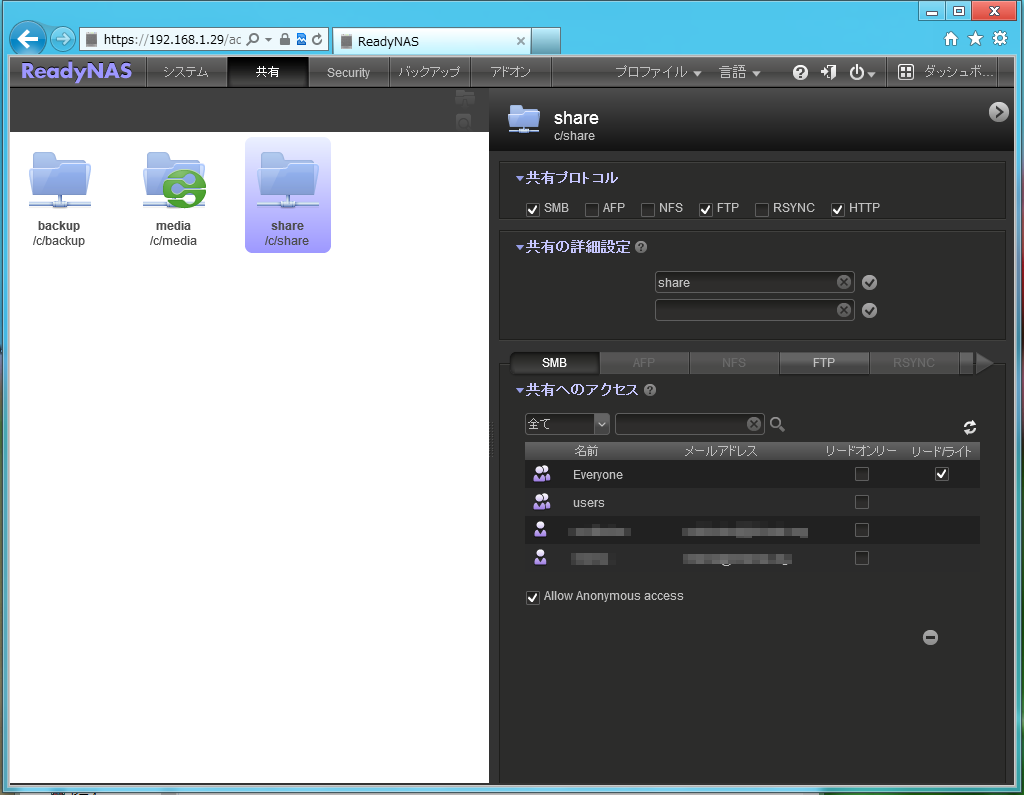This screenshot has height=795, width=1024.
Task: Click the logout icon in the top bar
Action: click(828, 72)
